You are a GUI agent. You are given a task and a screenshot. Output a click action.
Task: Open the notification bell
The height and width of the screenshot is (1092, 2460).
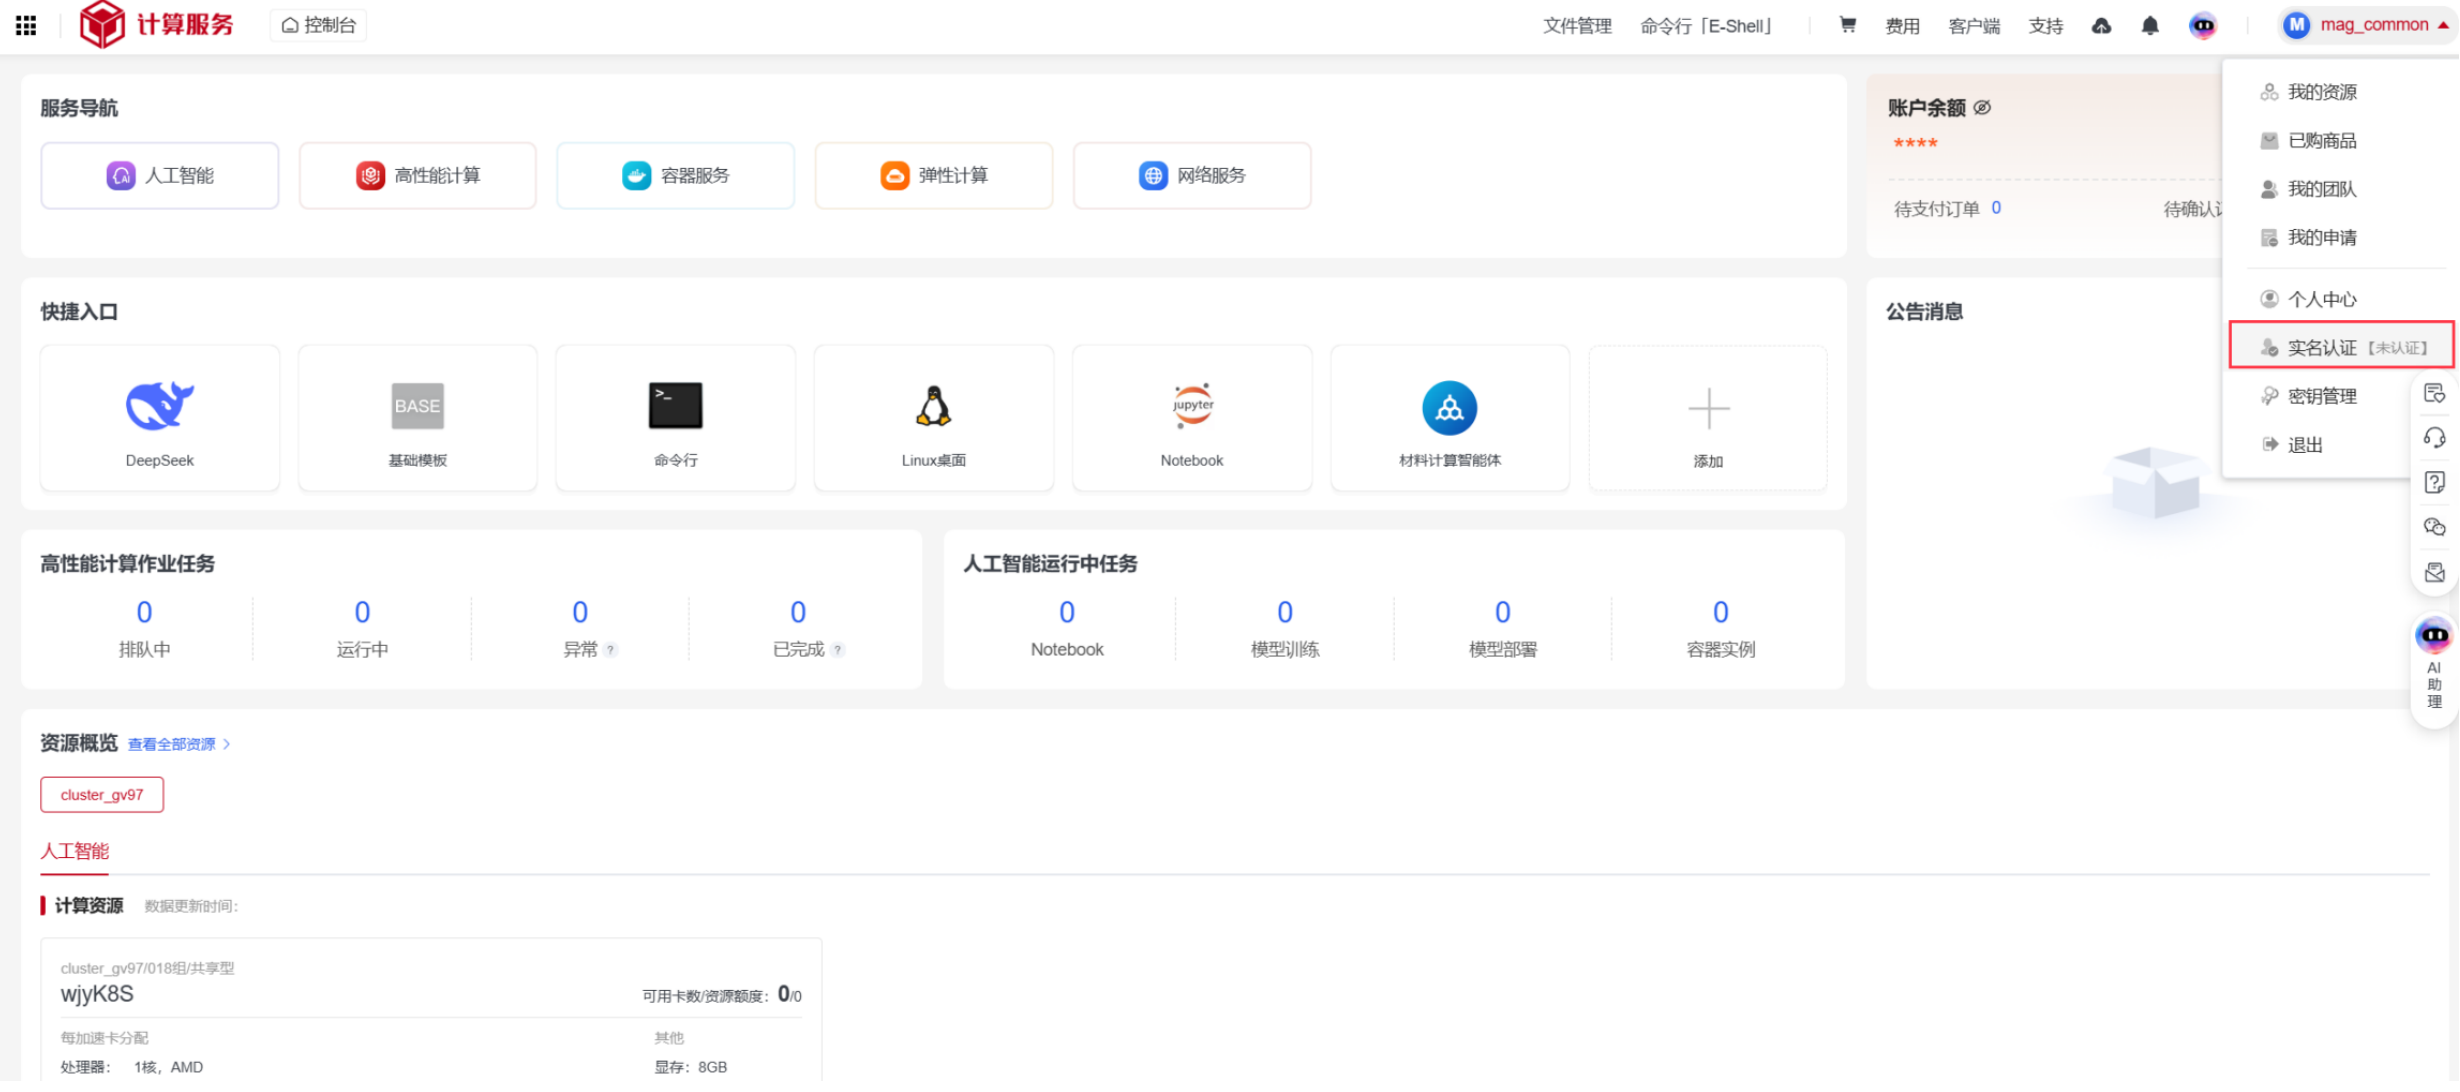2150,25
